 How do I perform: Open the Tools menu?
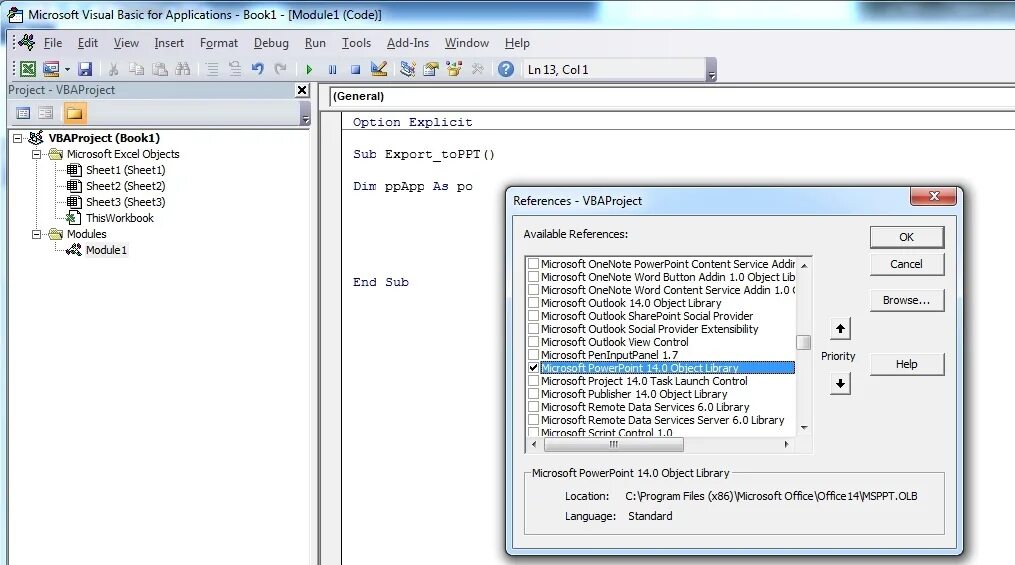[x=356, y=43]
